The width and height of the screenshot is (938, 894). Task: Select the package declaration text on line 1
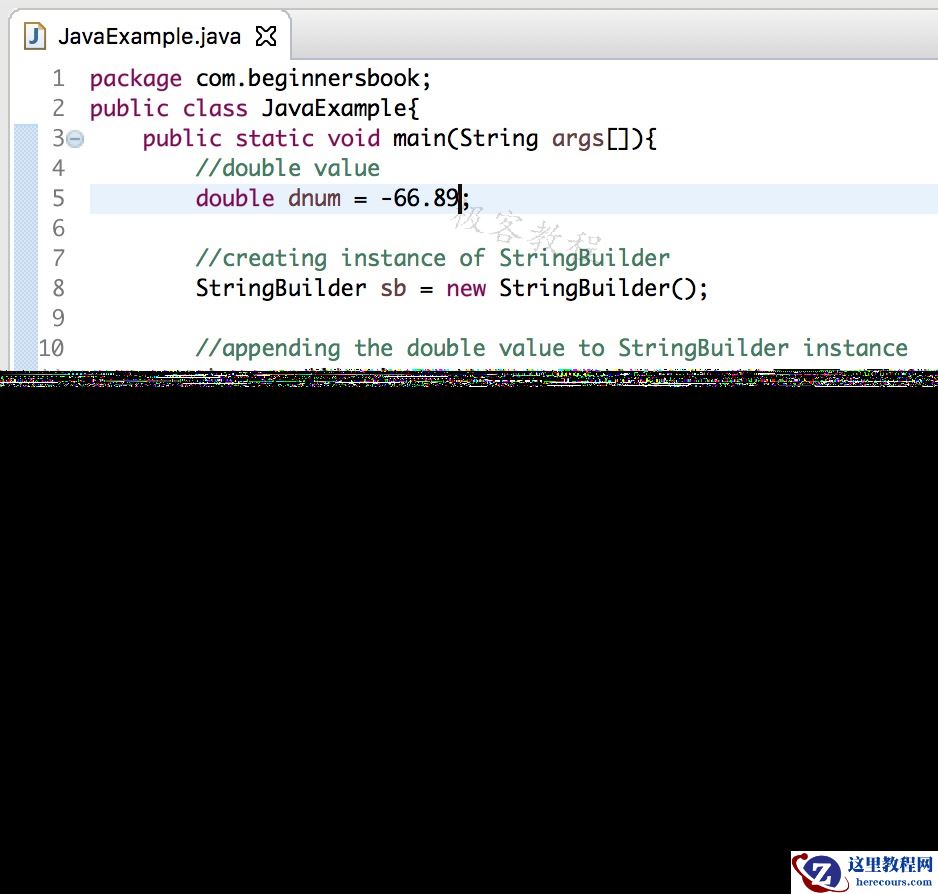[260, 78]
